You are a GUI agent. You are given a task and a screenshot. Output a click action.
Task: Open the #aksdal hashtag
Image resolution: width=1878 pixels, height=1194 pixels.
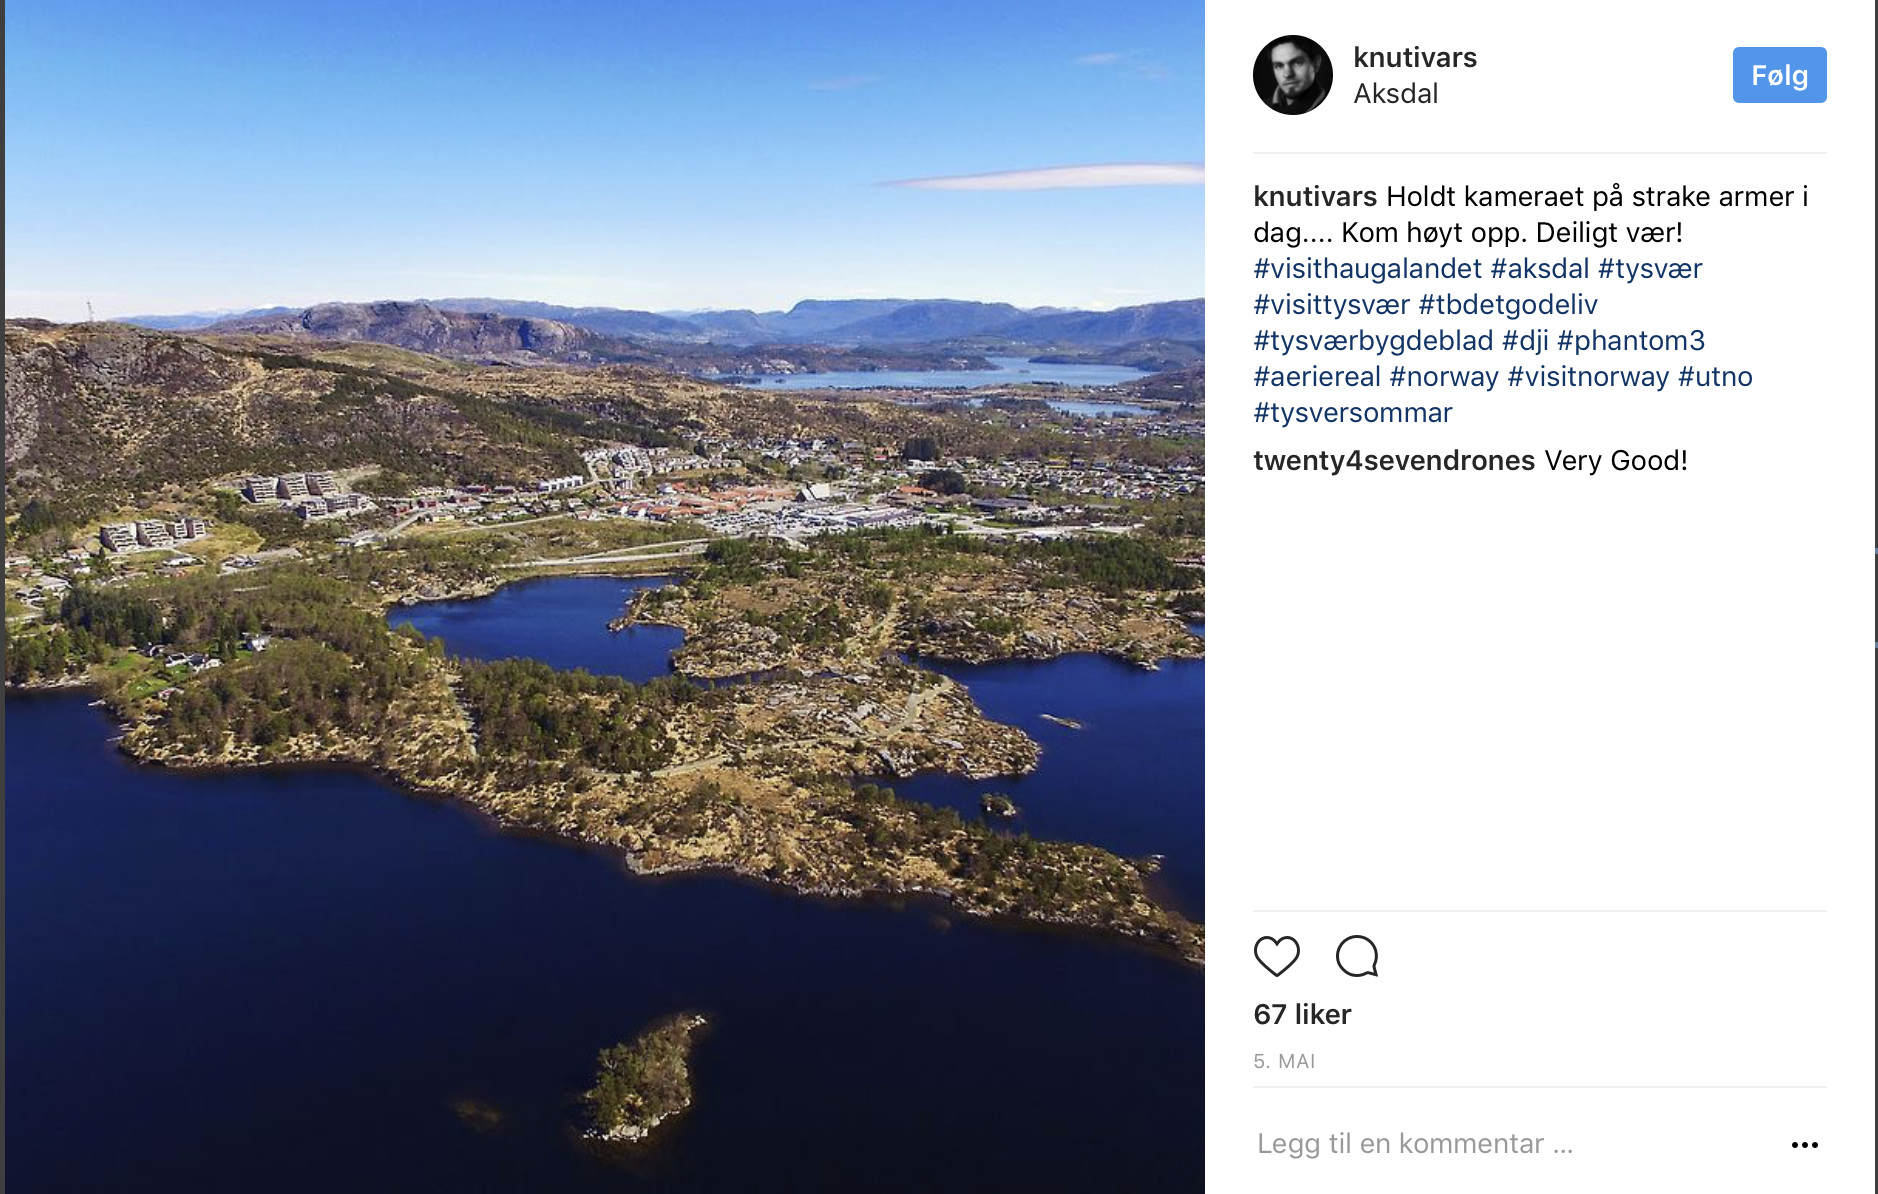coord(1539,269)
